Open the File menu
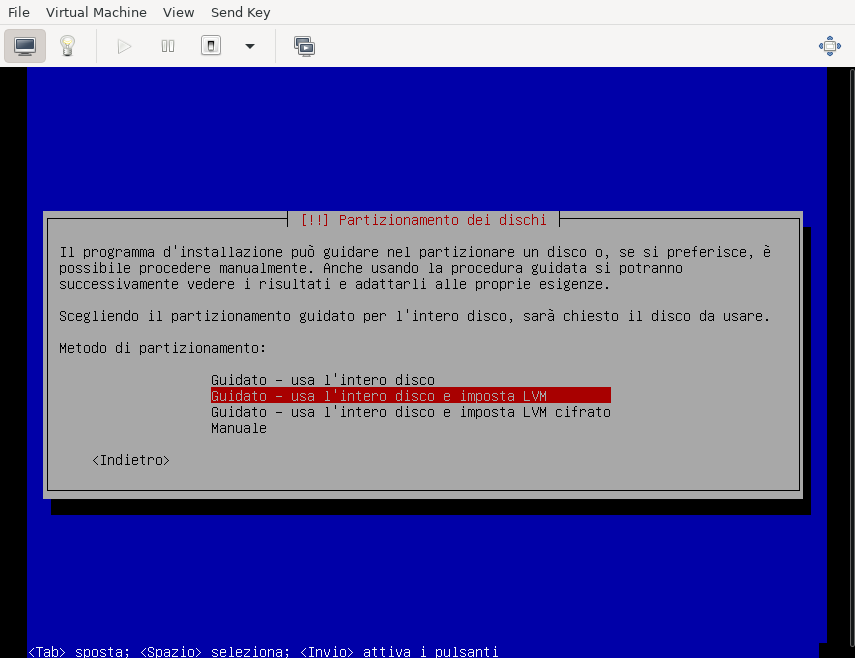855x658 pixels. 19,12
